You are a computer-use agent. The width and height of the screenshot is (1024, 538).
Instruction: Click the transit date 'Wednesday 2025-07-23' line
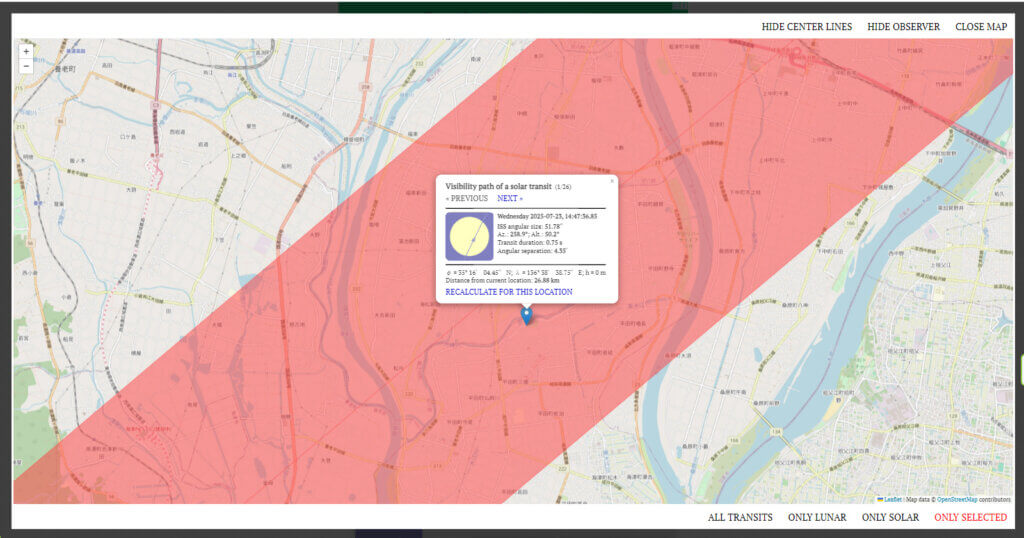point(547,216)
